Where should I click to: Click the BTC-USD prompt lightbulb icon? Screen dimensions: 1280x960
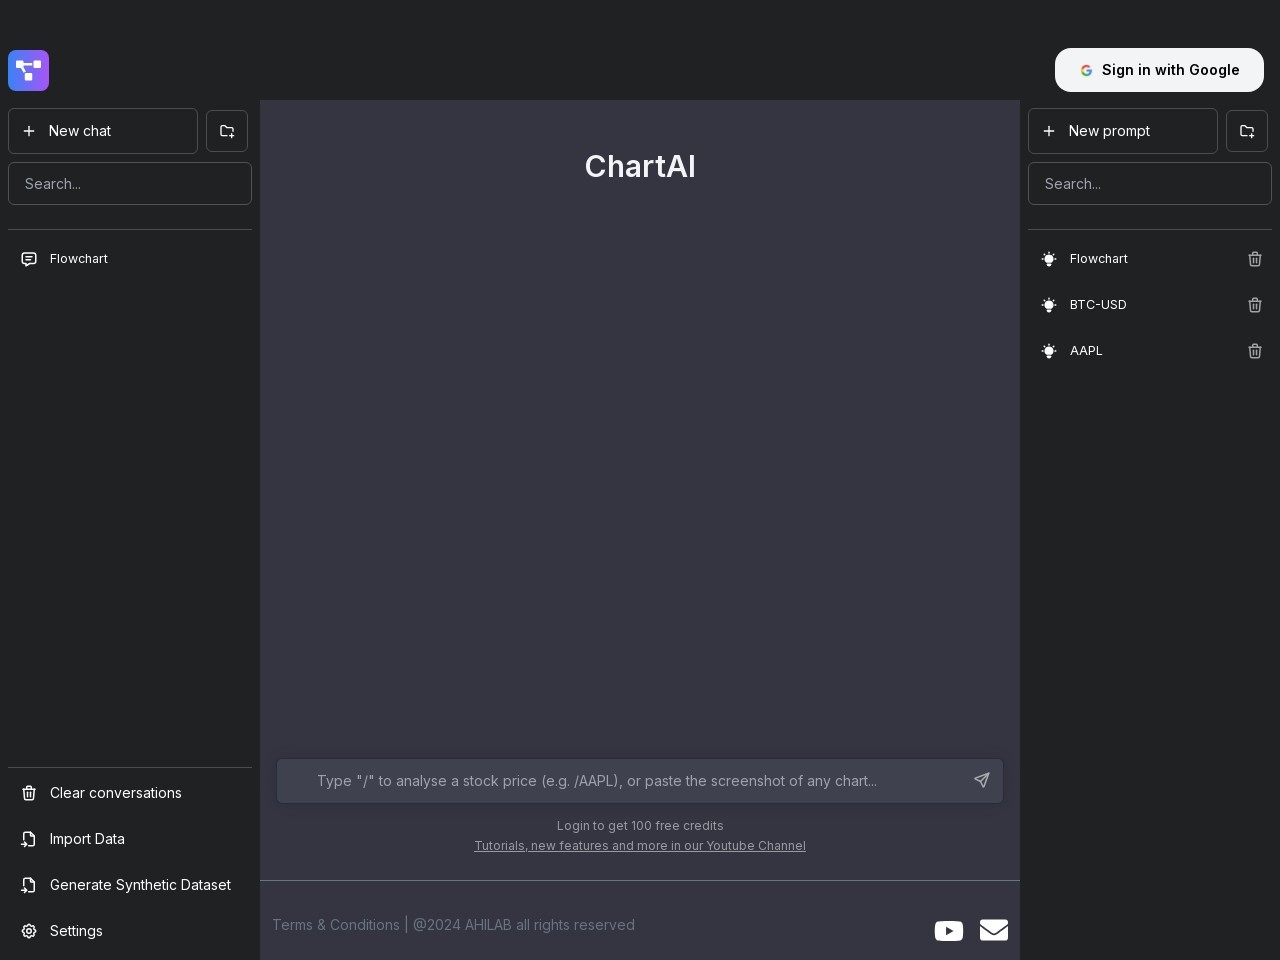[x=1049, y=305]
